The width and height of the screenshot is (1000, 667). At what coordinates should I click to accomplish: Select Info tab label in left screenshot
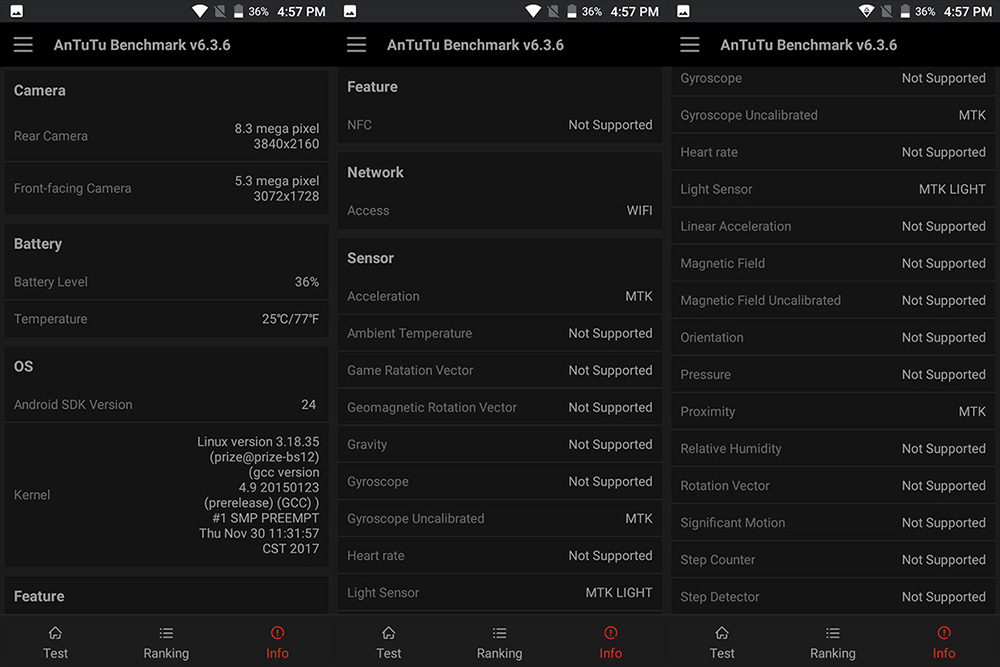coord(277,653)
